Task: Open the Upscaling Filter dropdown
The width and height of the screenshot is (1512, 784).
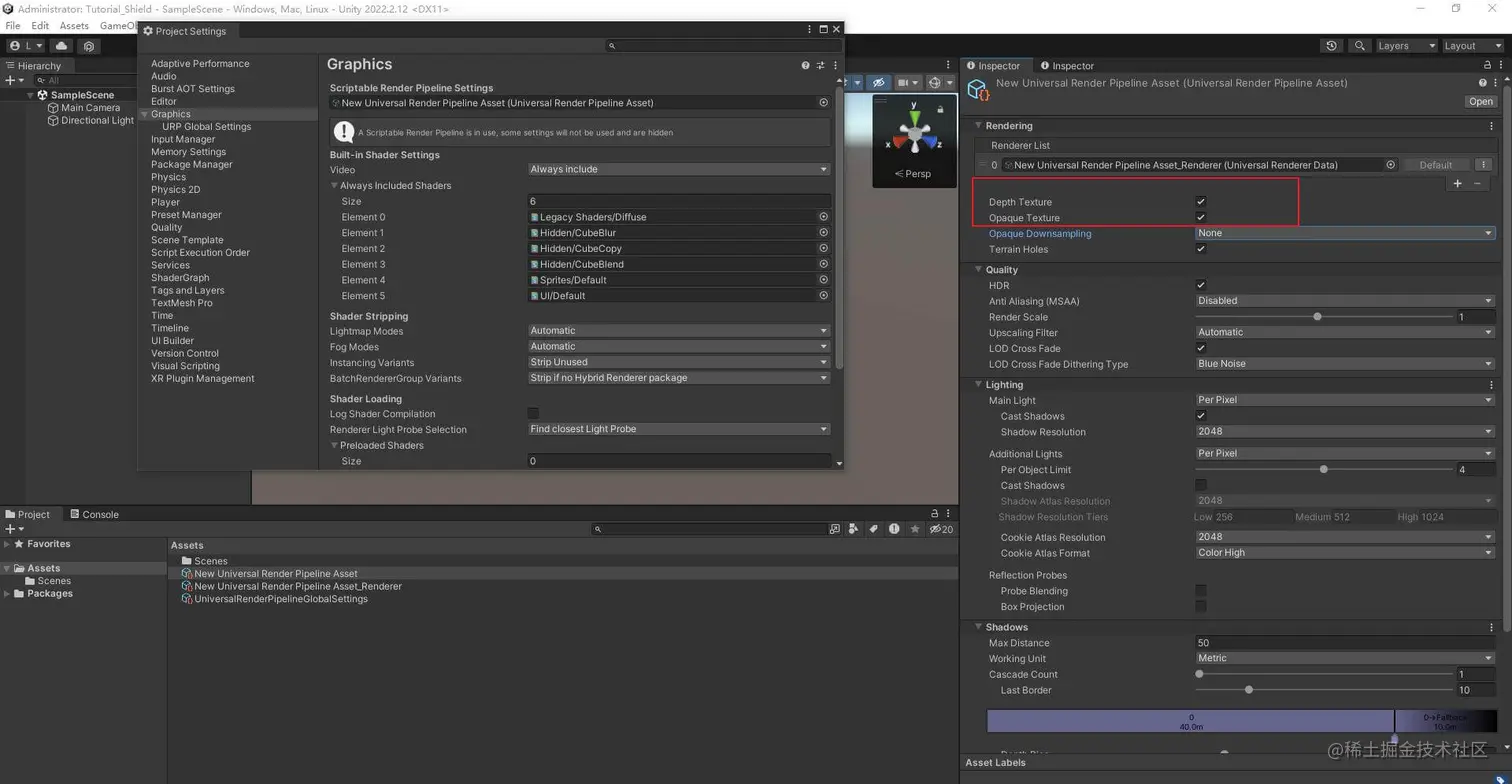Action: pos(1344,332)
